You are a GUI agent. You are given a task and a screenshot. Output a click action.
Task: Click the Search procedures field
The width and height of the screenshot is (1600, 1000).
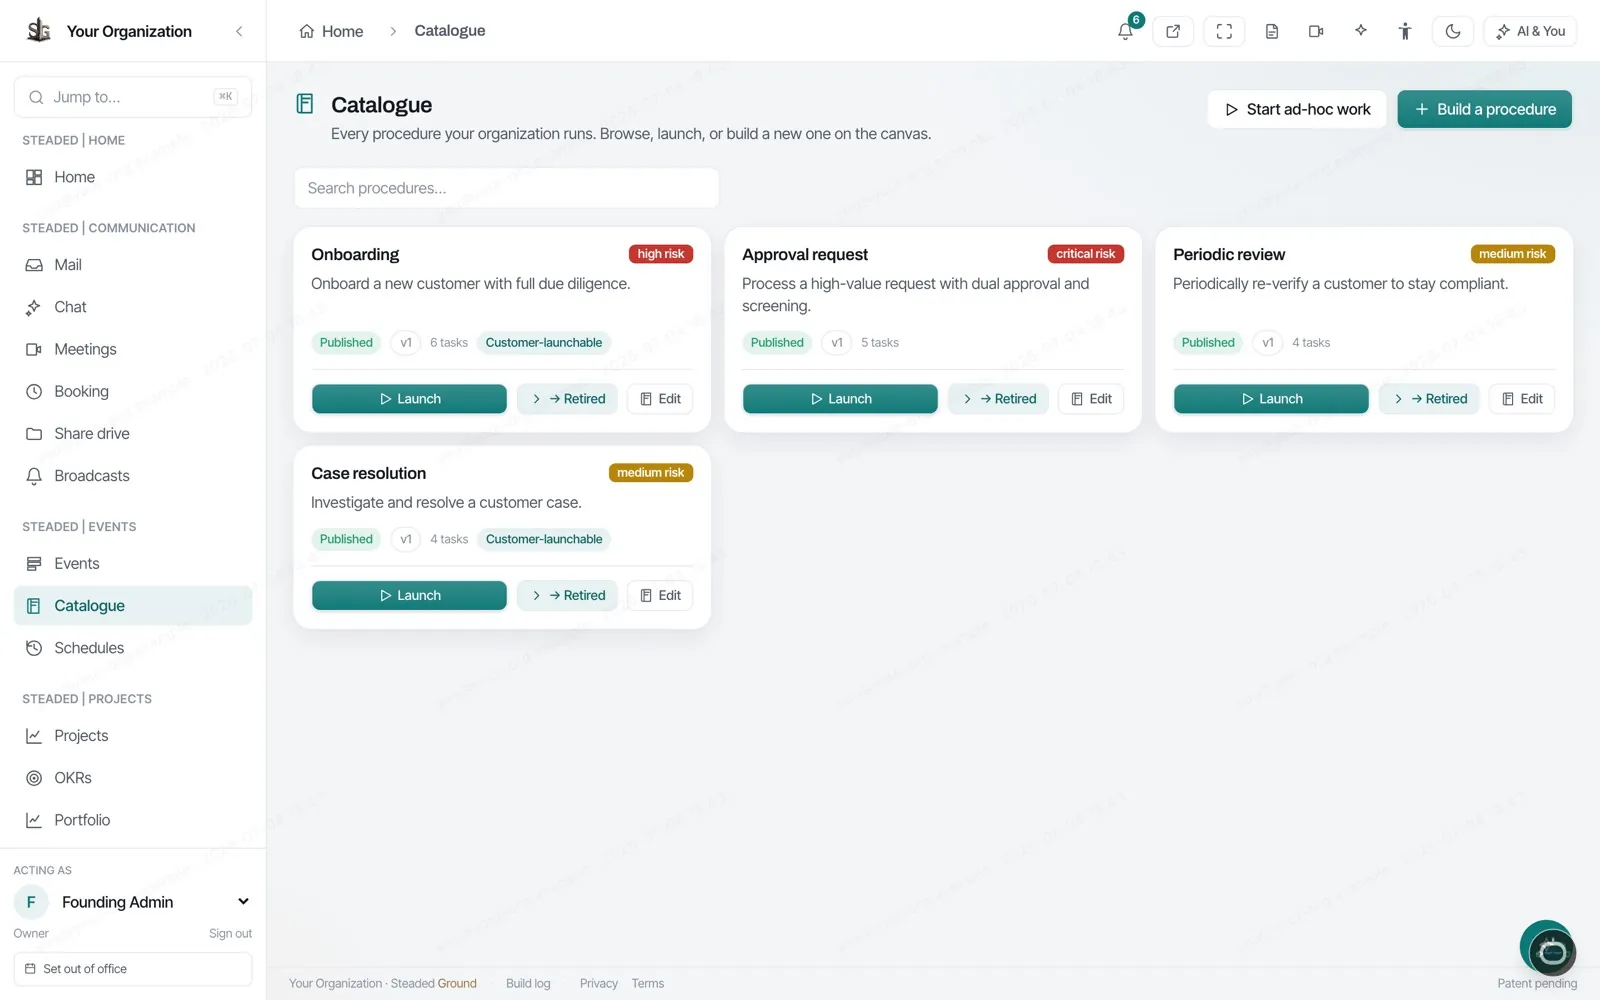[506, 188]
